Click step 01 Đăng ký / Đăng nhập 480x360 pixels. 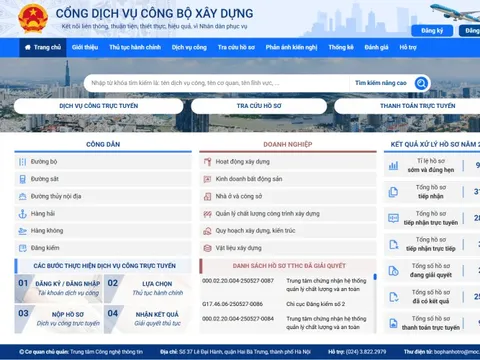point(58,289)
